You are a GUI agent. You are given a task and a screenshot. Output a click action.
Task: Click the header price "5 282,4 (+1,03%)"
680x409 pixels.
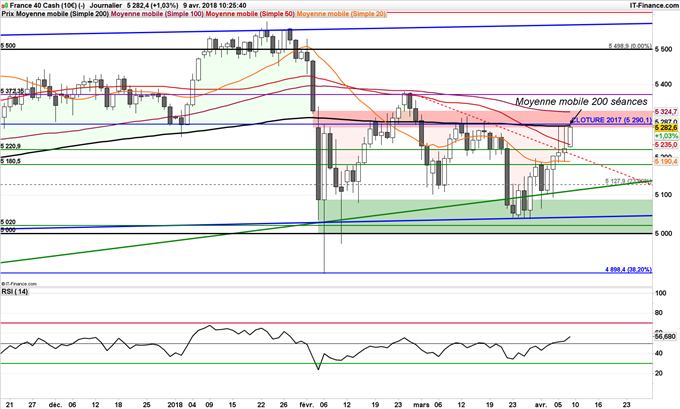(x=153, y=6)
